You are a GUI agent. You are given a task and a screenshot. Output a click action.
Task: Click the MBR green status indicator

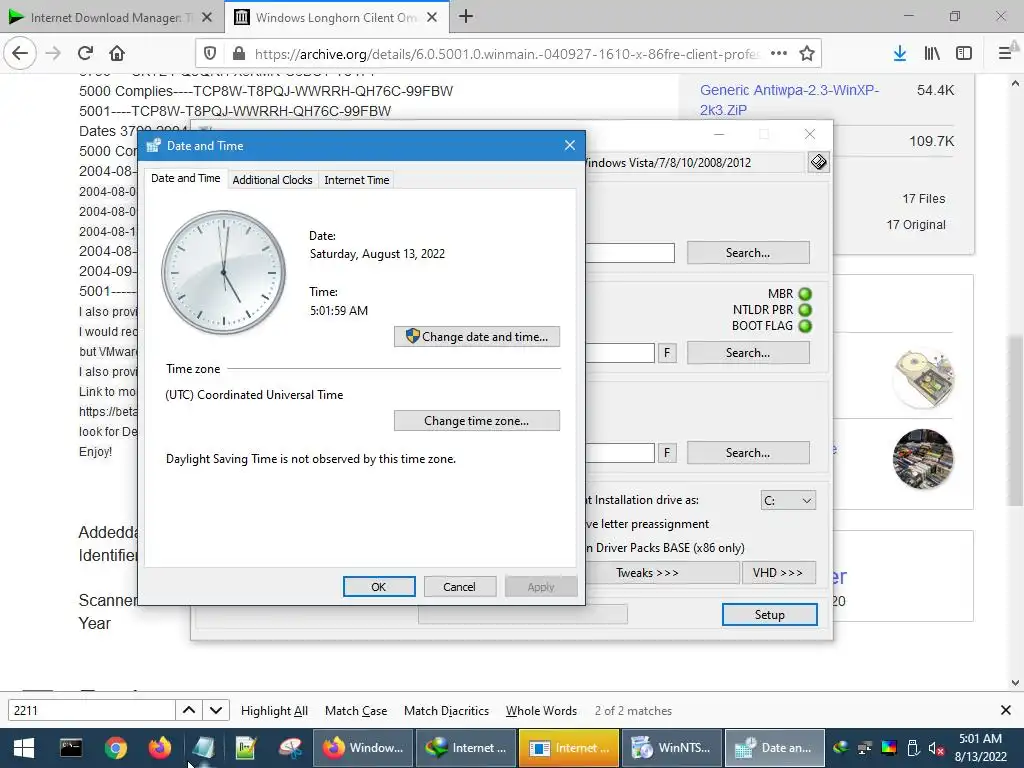[x=805, y=294]
